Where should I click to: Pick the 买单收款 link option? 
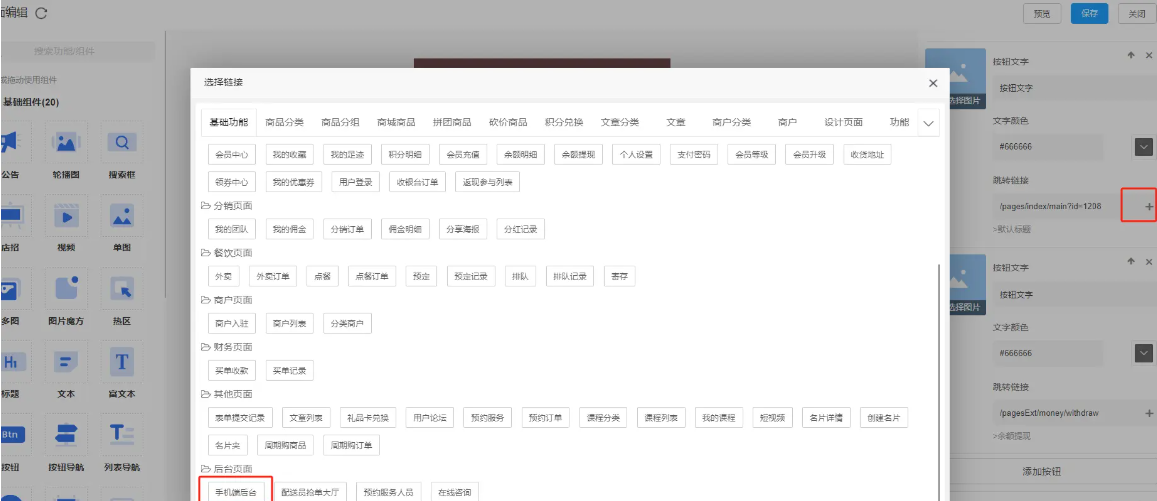(x=232, y=370)
